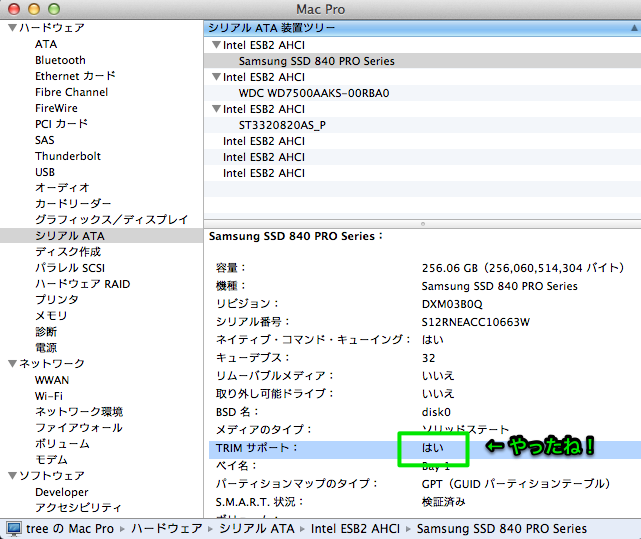Click S.M.A.R.T. status 検証済み
This screenshot has width=641, height=539.
click(x=444, y=501)
